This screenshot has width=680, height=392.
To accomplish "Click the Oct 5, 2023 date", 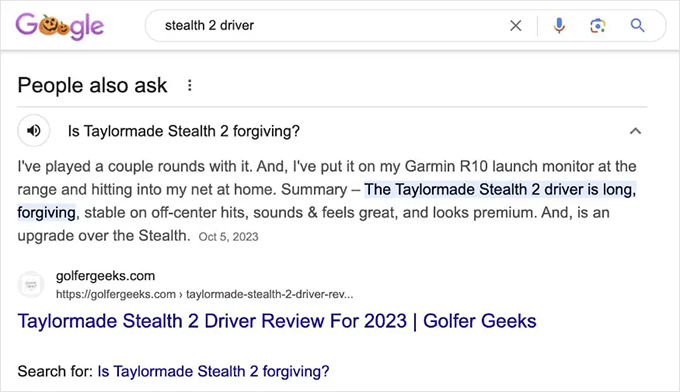I will (x=229, y=237).
